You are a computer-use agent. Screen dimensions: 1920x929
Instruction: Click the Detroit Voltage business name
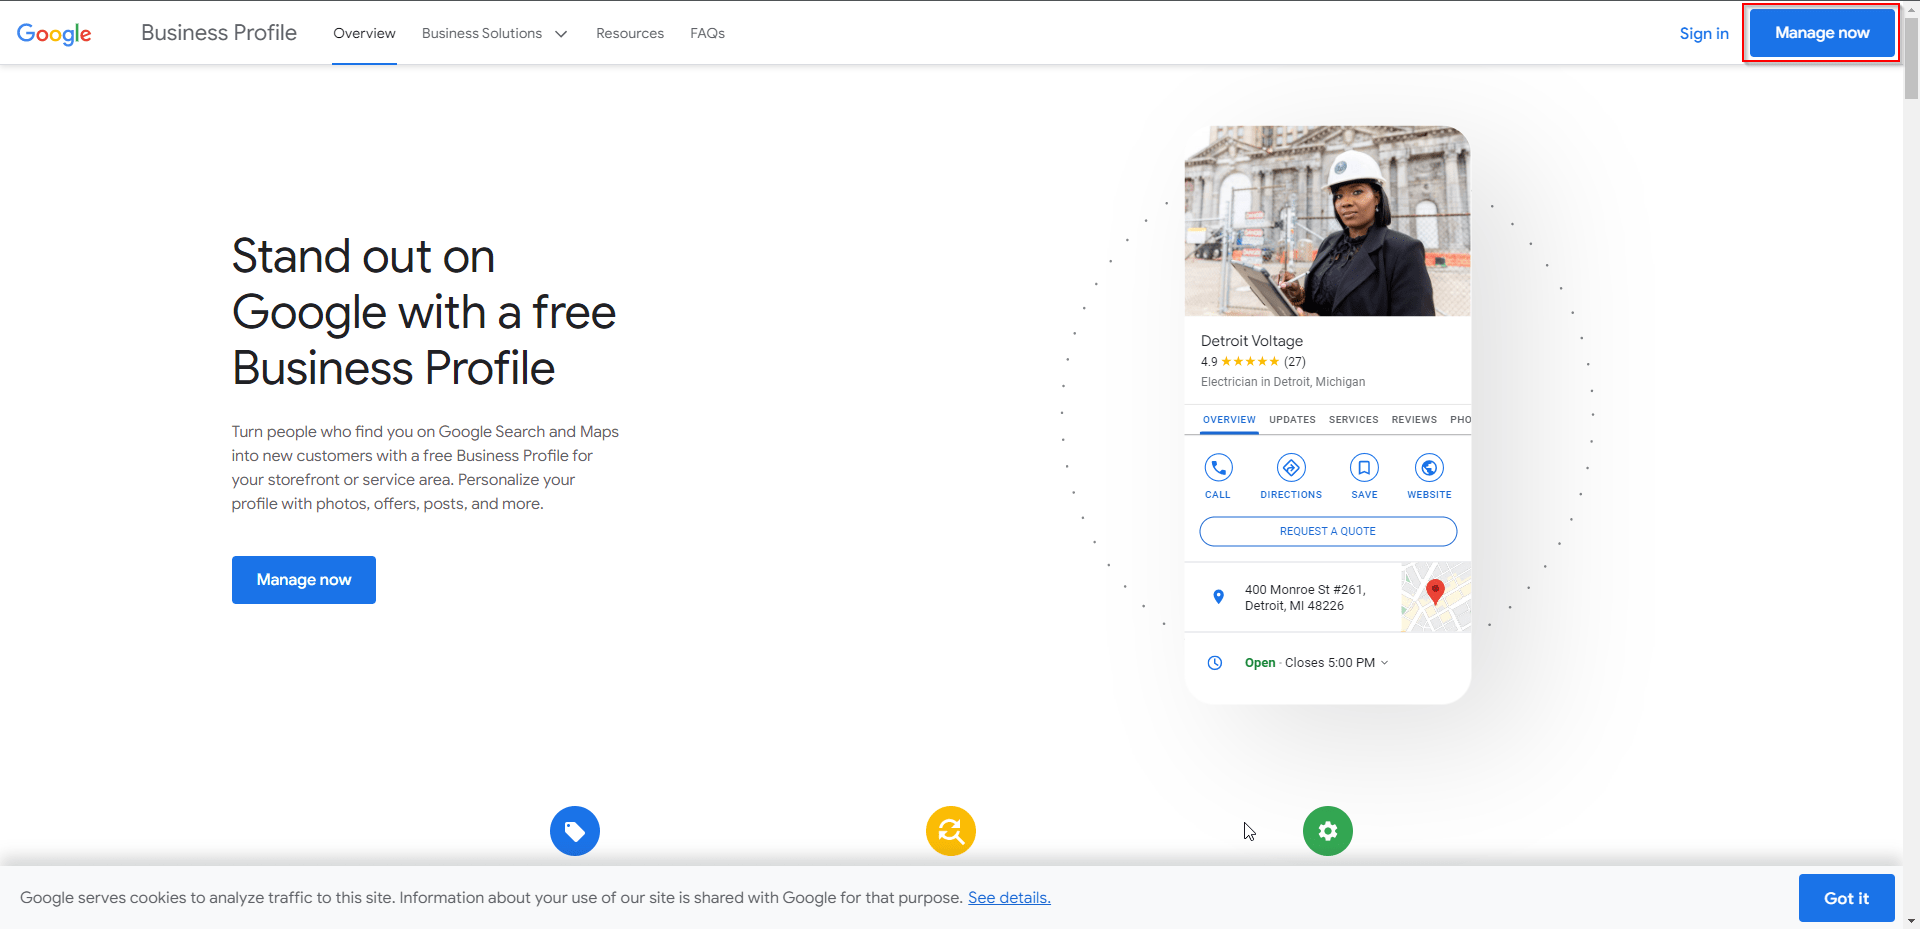(x=1252, y=341)
